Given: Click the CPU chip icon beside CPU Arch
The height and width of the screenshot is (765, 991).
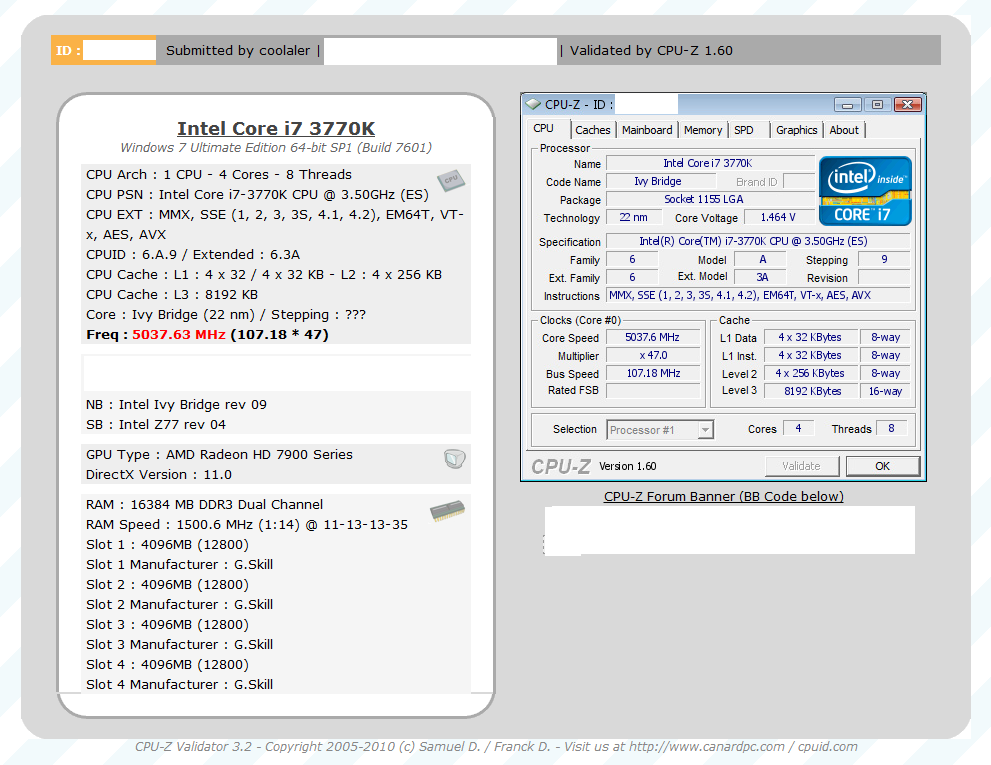Looking at the screenshot, I should pyautogui.click(x=451, y=181).
